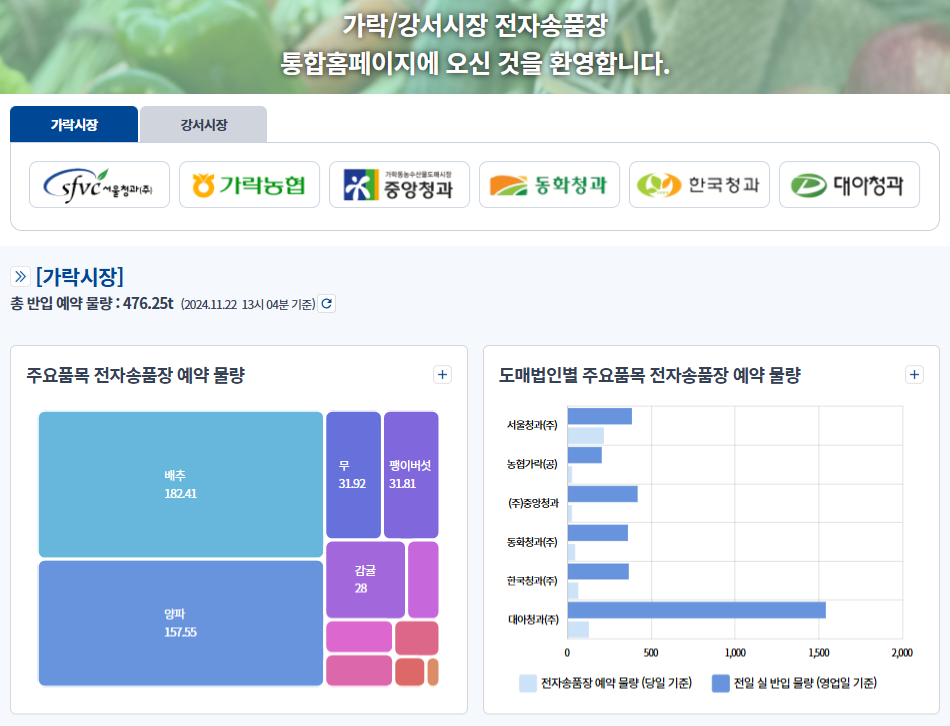The height and width of the screenshot is (726, 950).
Task: Click the 한국청과(주) dark blue bar
Action: [598, 571]
